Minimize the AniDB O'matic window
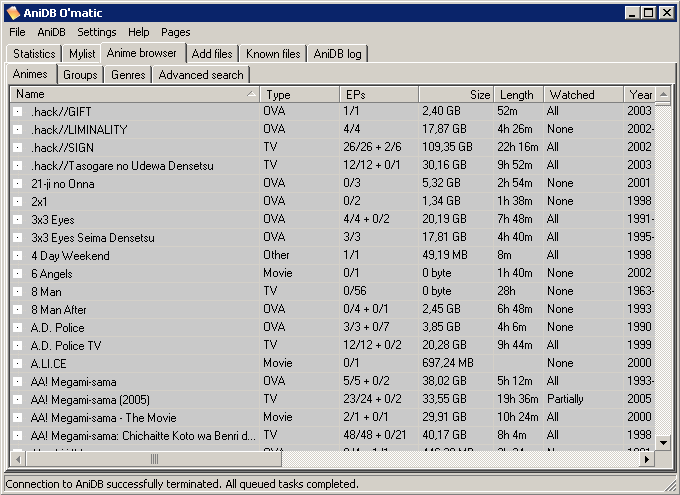 (633, 13)
